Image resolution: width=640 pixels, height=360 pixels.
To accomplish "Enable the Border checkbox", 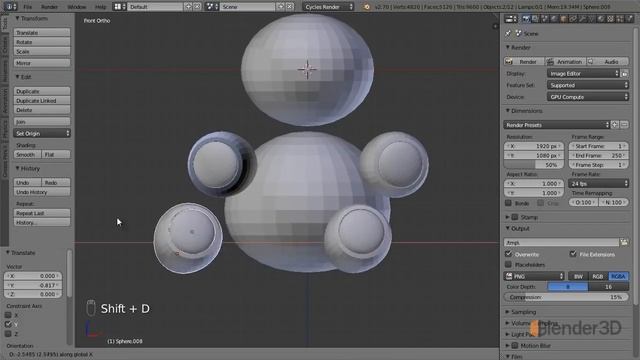I will click(508, 203).
